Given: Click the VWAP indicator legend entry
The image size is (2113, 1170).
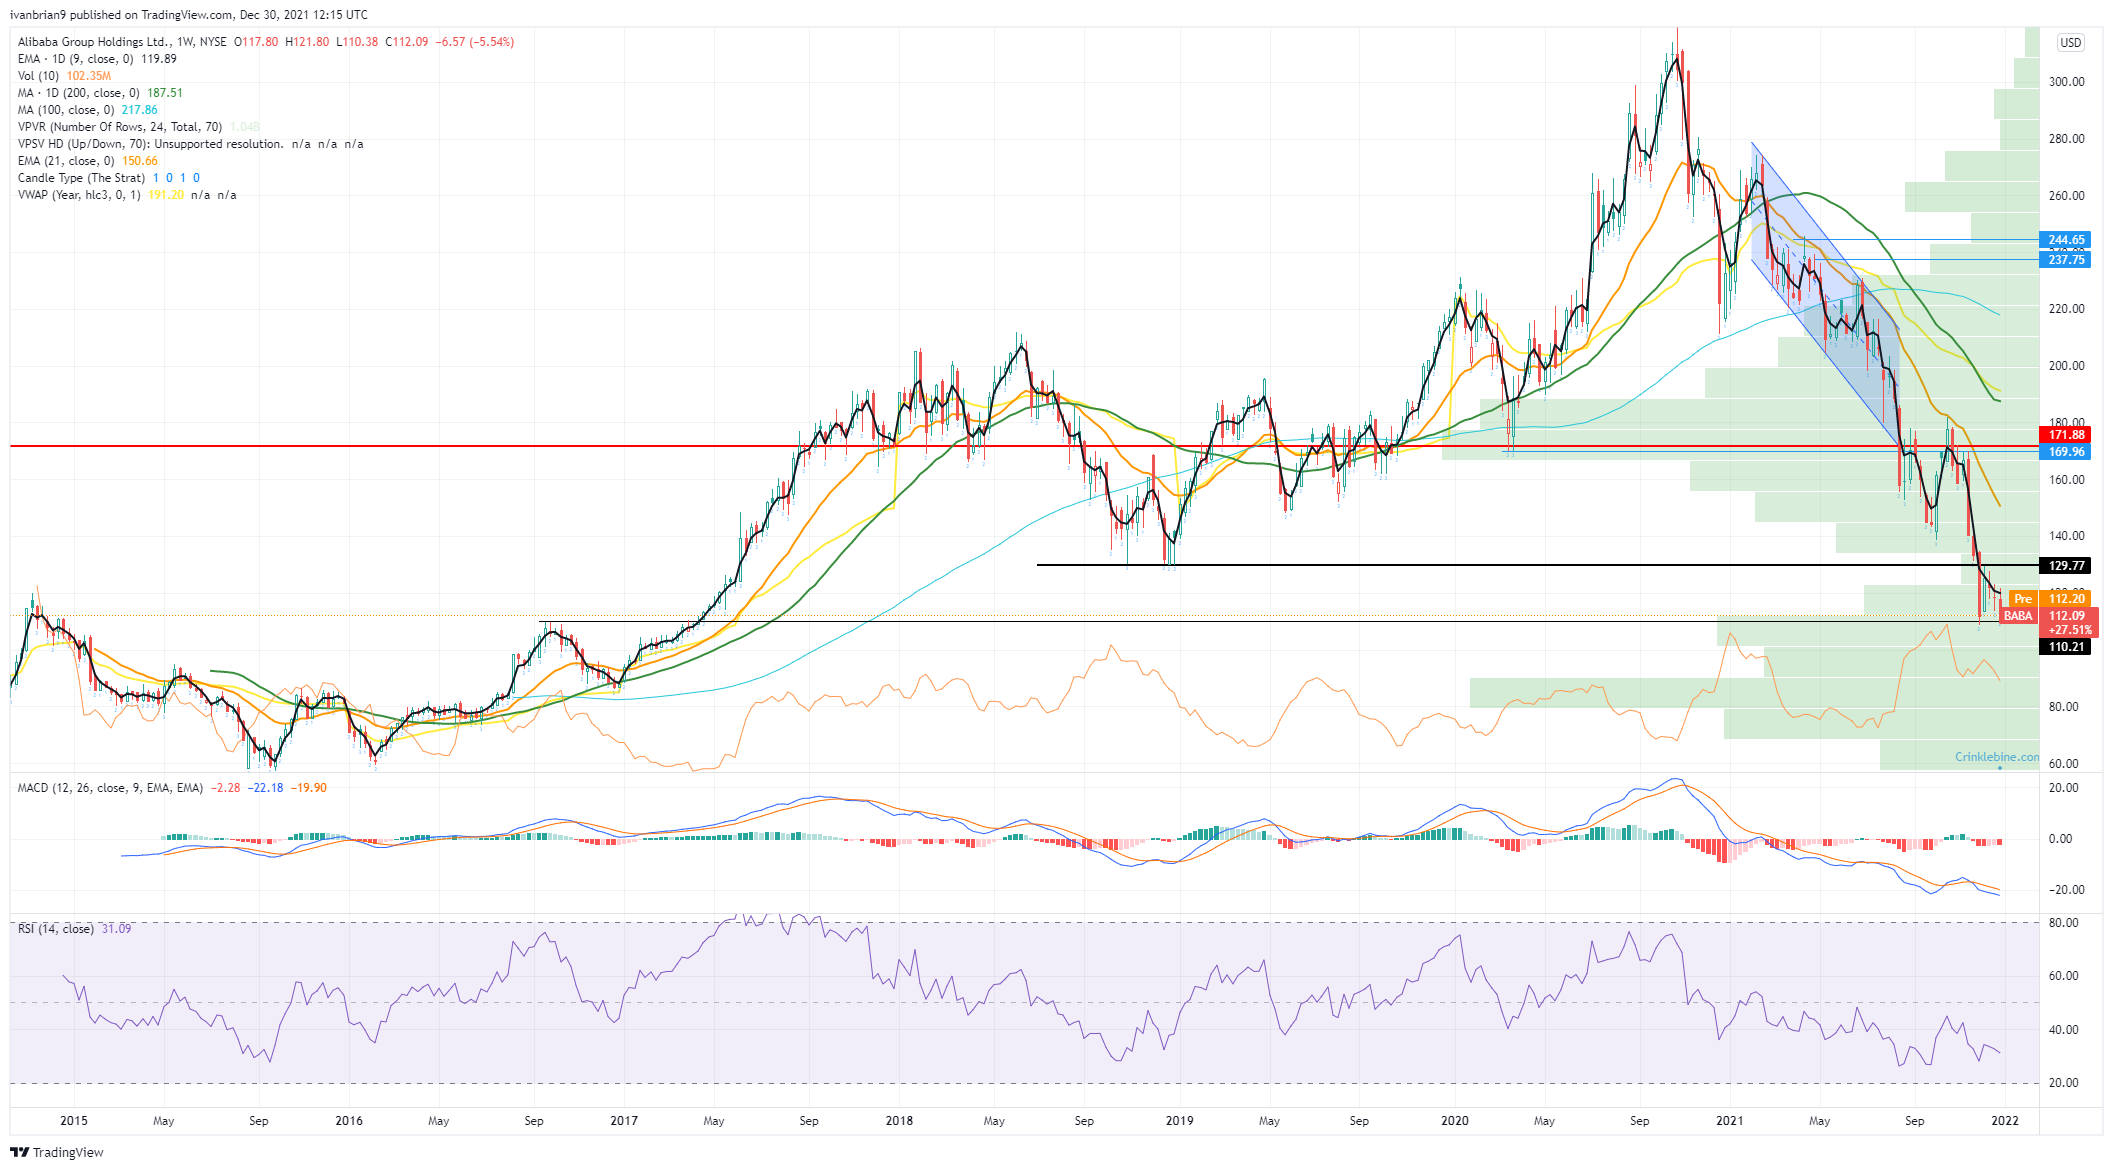Looking at the screenshot, I should pyautogui.click(x=80, y=195).
